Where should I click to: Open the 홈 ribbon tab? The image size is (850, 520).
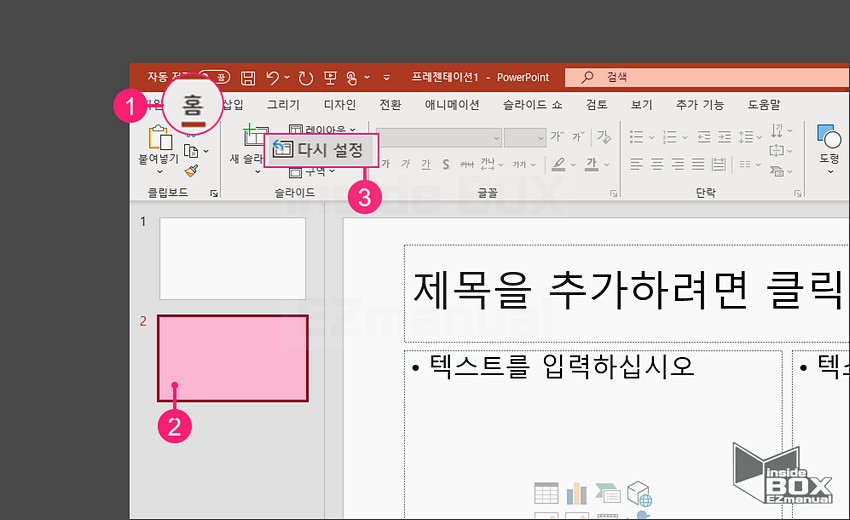click(x=193, y=105)
